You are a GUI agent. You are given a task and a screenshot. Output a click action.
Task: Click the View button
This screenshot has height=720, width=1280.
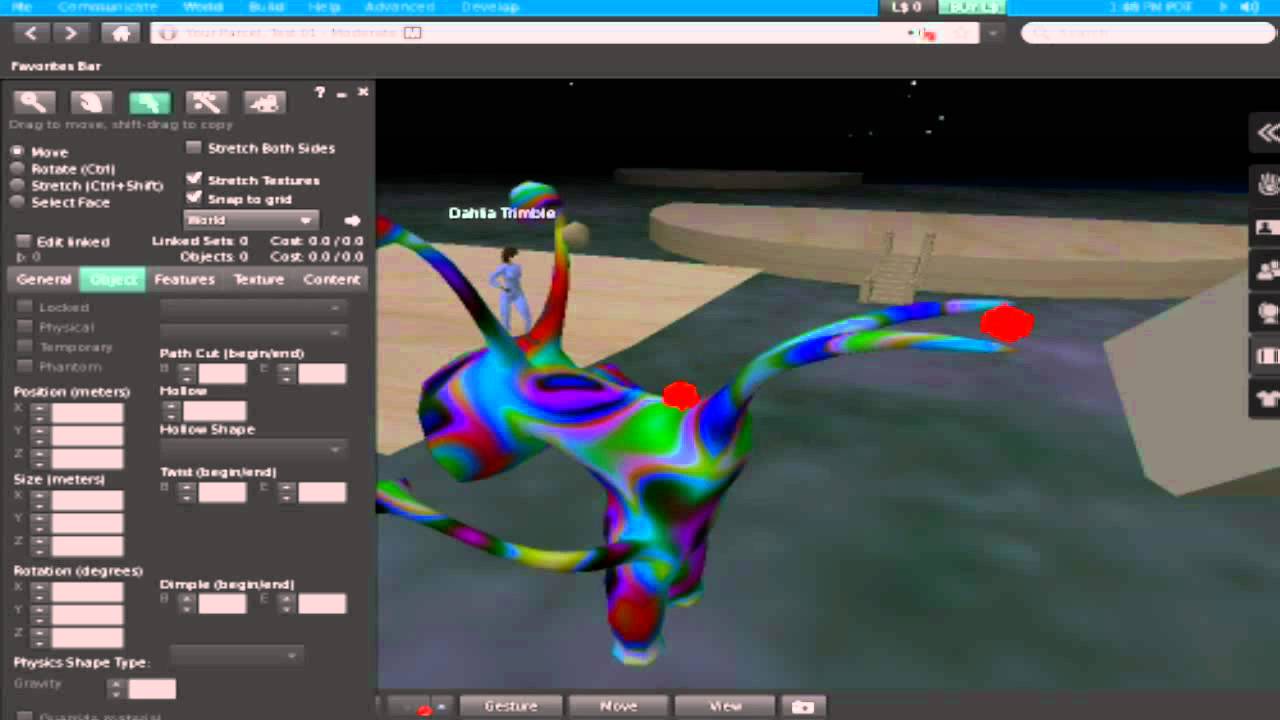[x=725, y=706]
